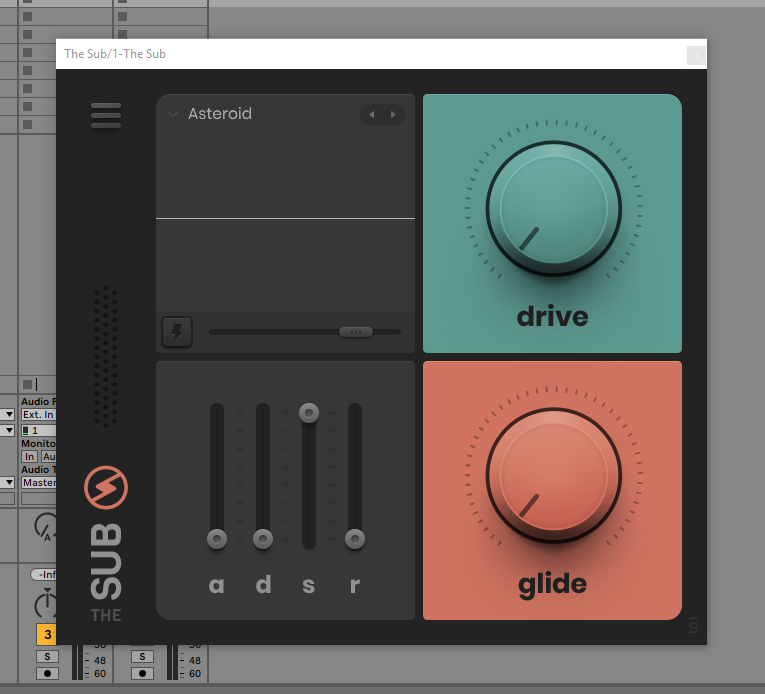Set monitor to Auto
The image size is (765, 694).
48,456
